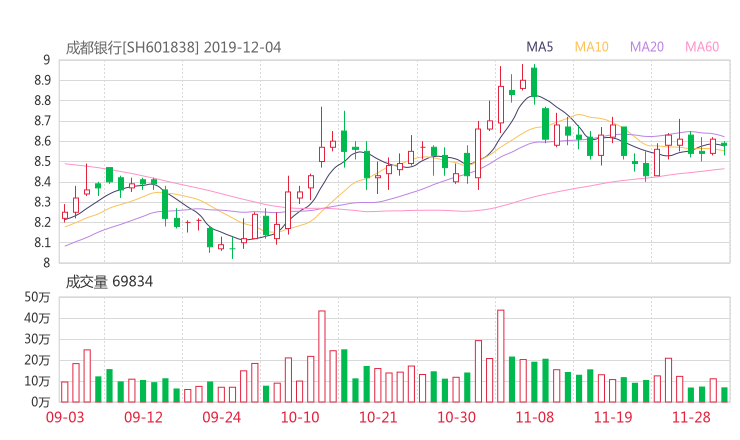
Task: Click the 11-28 date axis label
Action: pyautogui.click(x=691, y=418)
